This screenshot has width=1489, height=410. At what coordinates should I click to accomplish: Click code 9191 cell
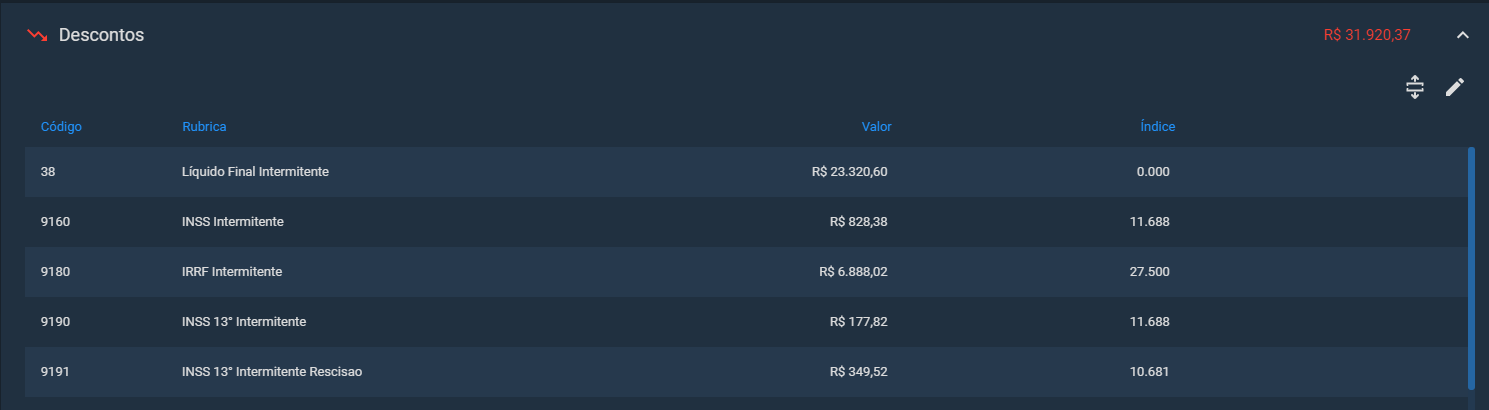[55, 372]
